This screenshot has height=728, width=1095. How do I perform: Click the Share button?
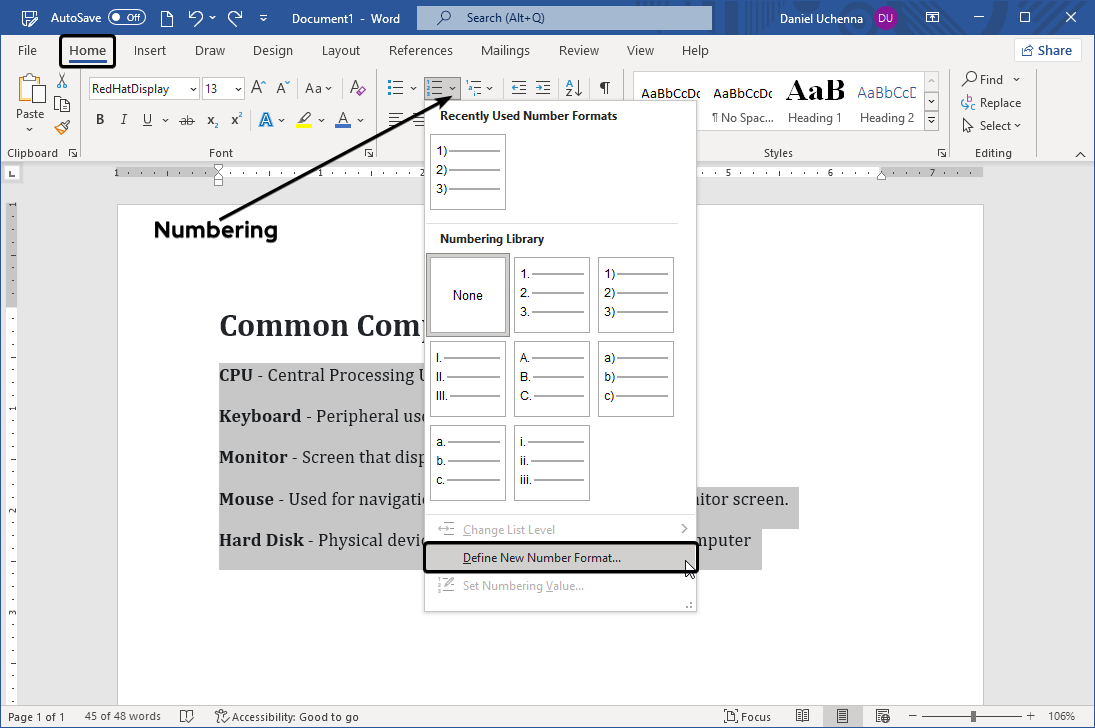click(x=1046, y=50)
